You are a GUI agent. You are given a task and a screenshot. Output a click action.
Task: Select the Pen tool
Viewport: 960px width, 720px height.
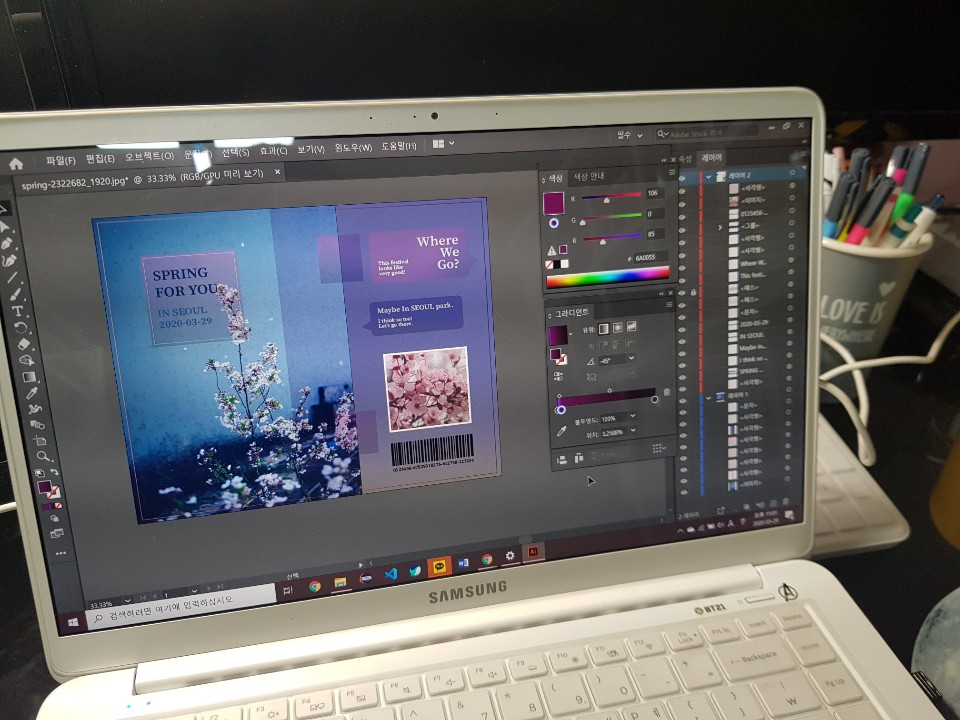pyautogui.click(x=7, y=244)
